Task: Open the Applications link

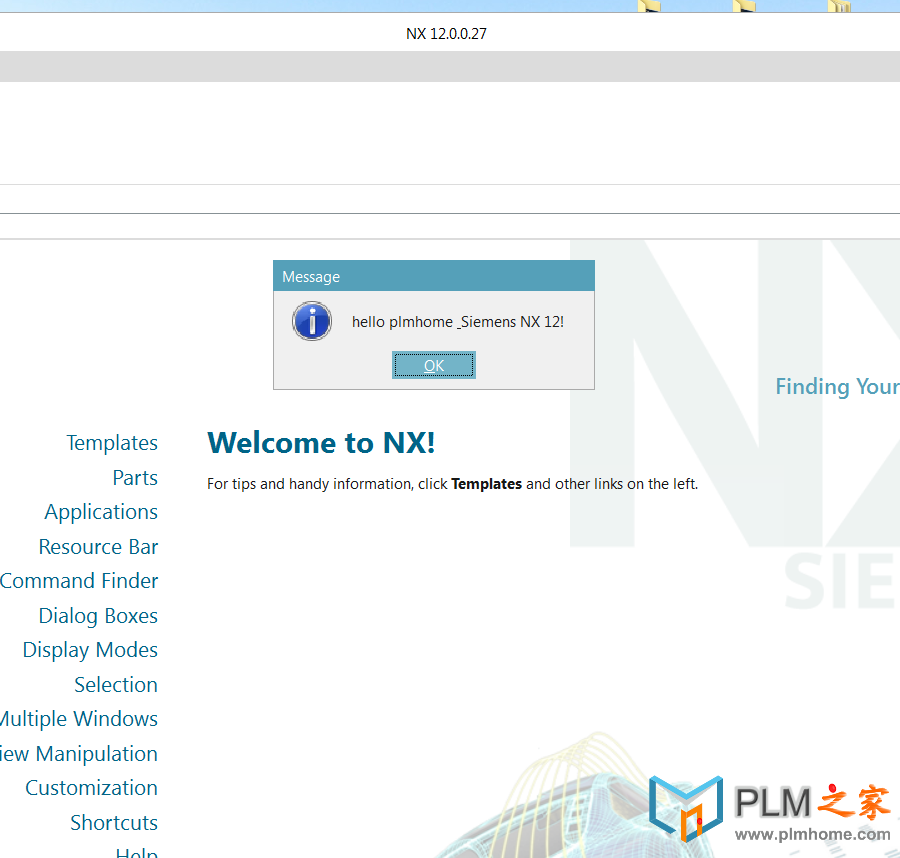Action: (101, 512)
